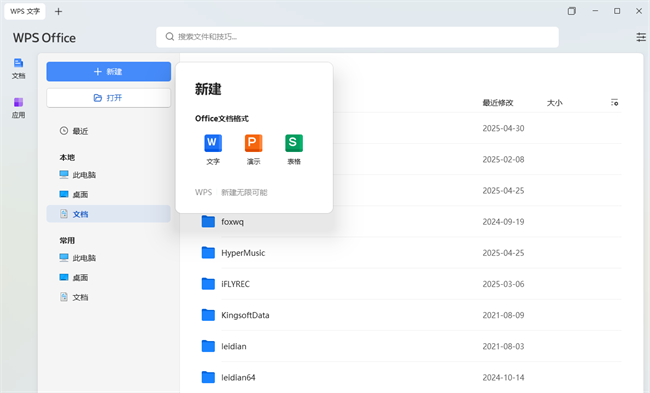Click the blue 新建 button
Image resolution: width=650 pixels, height=393 pixels.
[x=109, y=72]
